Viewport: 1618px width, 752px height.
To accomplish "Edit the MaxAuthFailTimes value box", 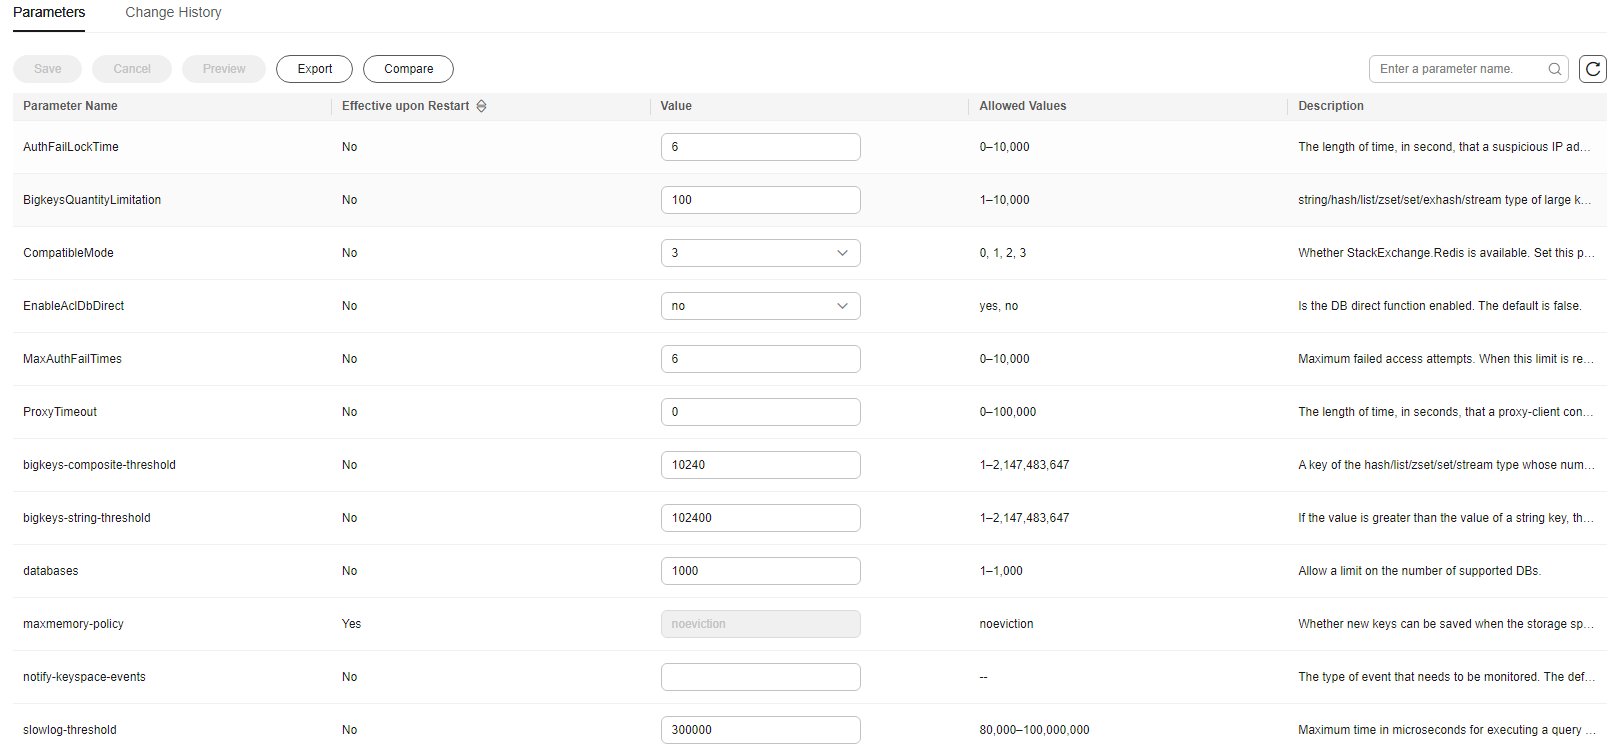I will tap(760, 359).
